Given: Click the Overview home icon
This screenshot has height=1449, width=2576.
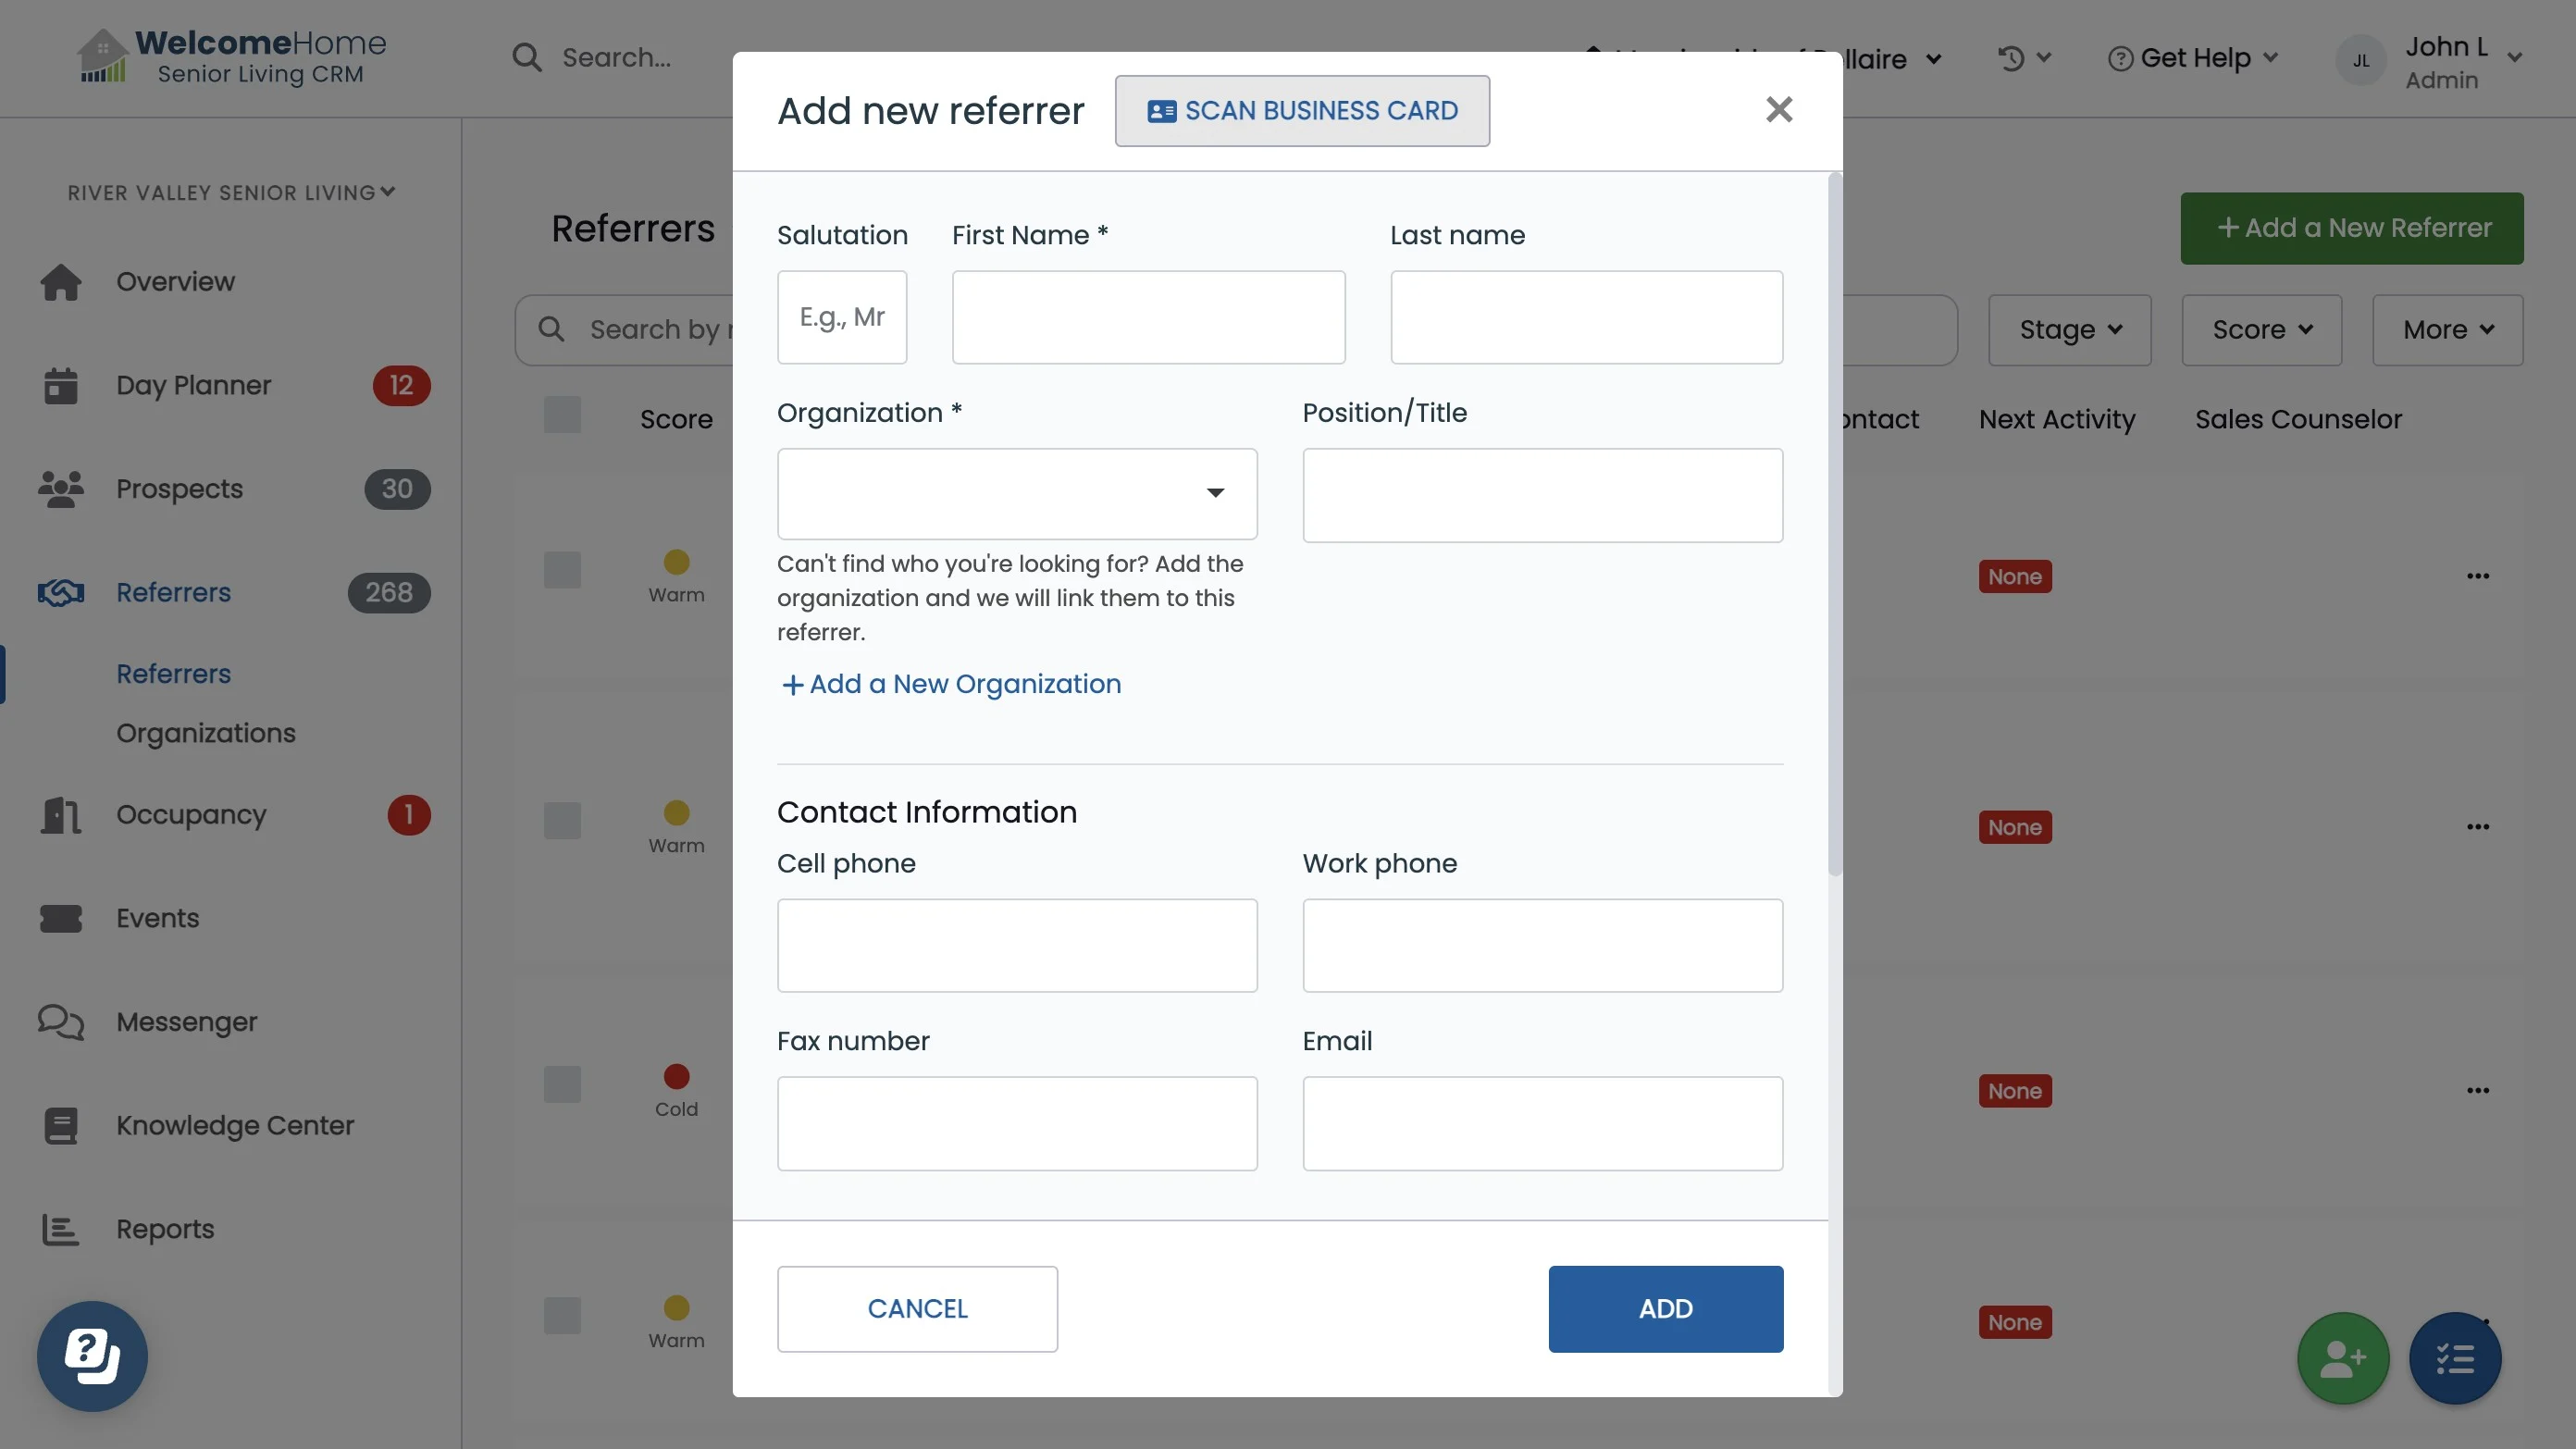Looking at the screenshot, I should point(61,282).
